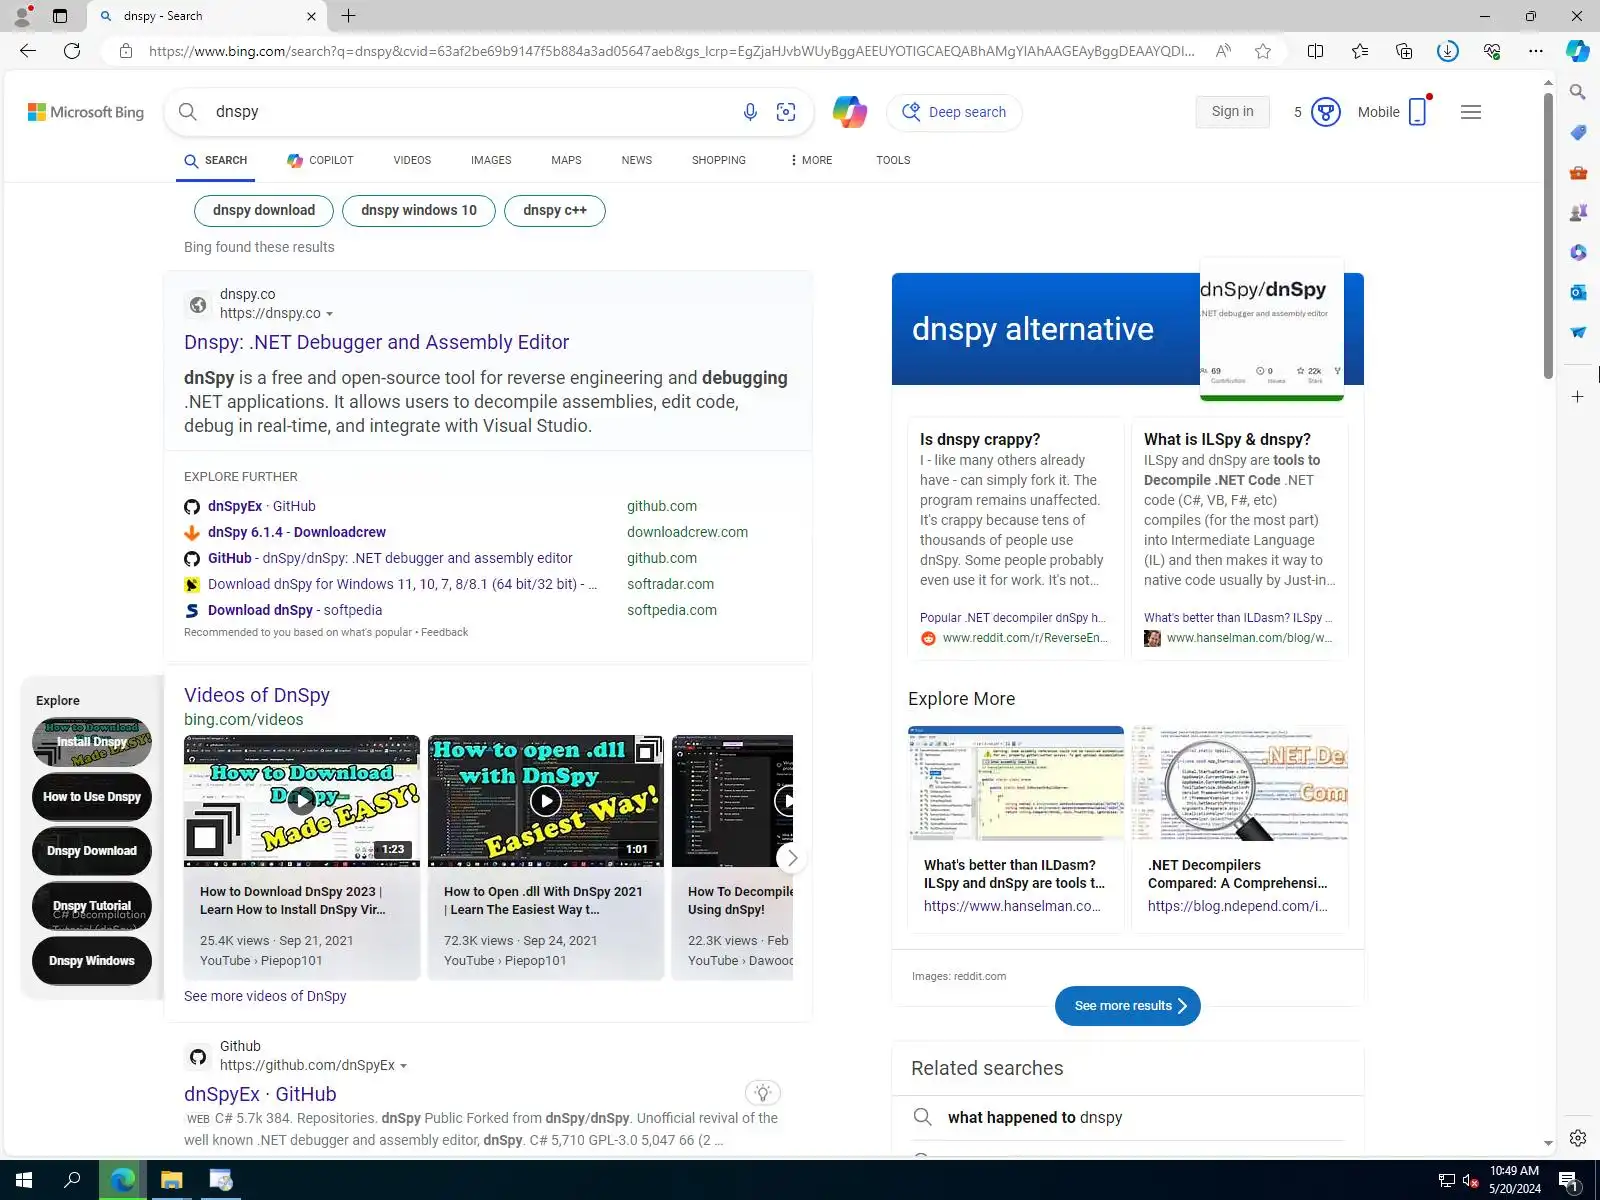Open Browser essentials heart icon
Viewport: 1600px width, 1200px height.
tap(1492, 51)
